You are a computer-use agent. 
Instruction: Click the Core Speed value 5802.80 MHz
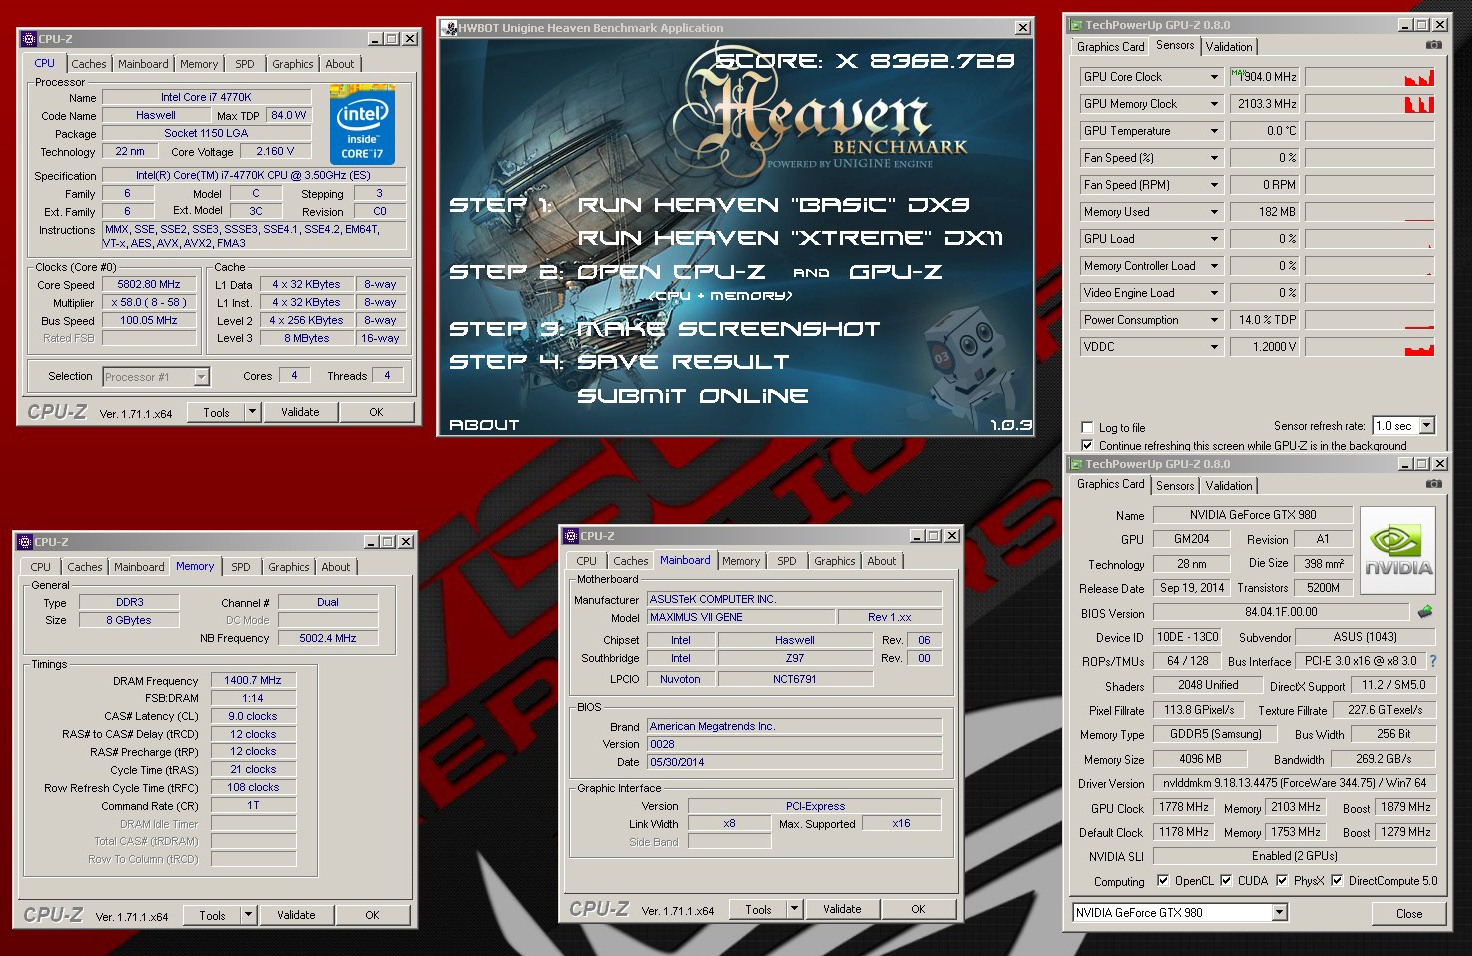pyautogui.click(x=149, y=285)
